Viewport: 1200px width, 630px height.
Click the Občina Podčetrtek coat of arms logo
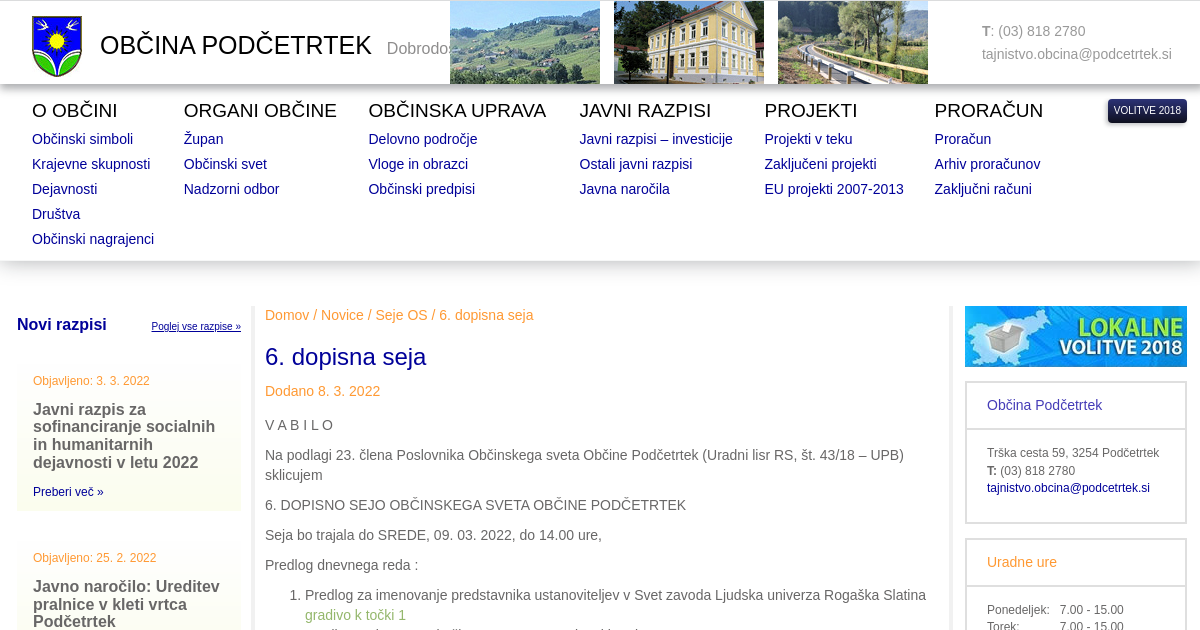point(57,46)
